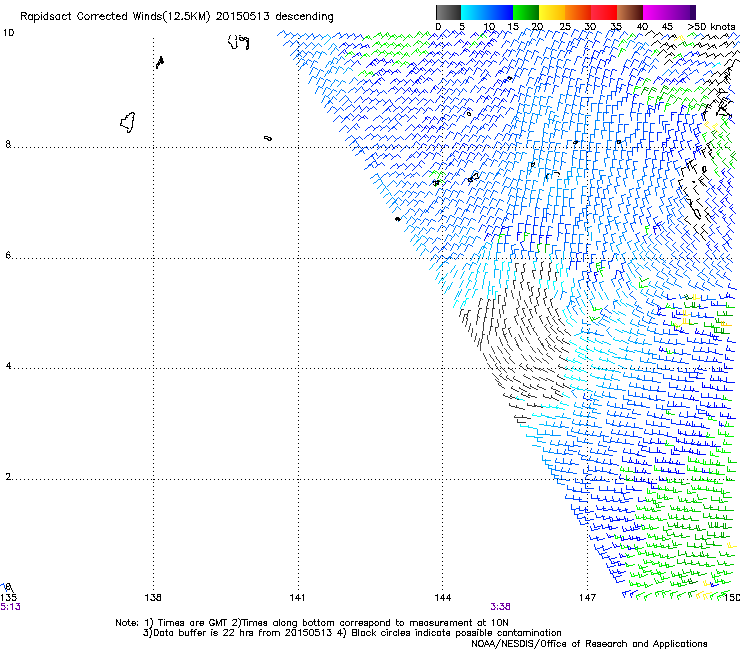Click the purple '3:38' time stamp
Image resolution: width=740 pixels, height=650 pixels.
[x=500, y=607]
